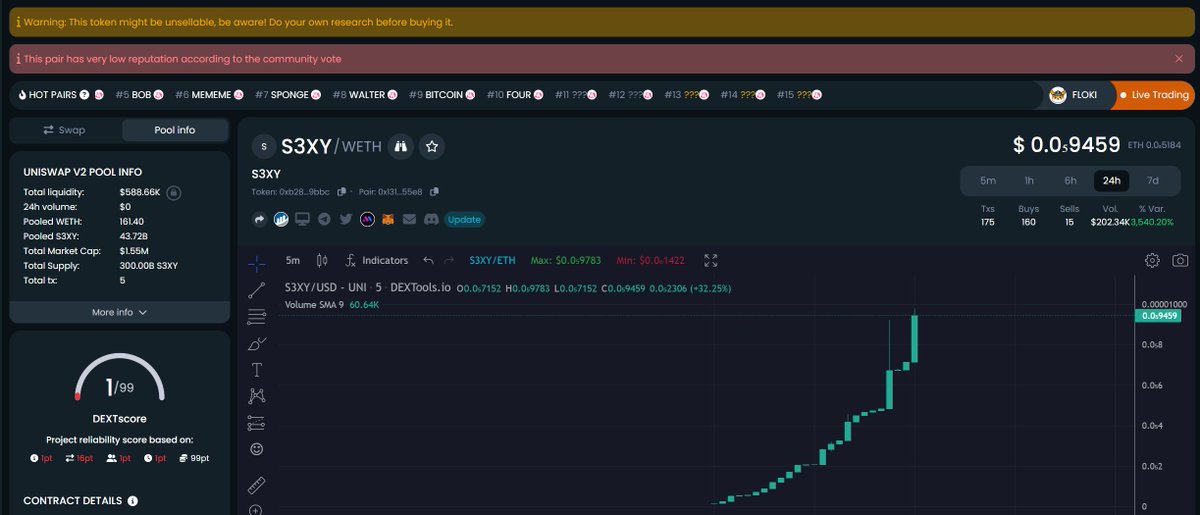Select the forecast and measurement tool
Screen dimensions: 1200x515
[256, 422]
